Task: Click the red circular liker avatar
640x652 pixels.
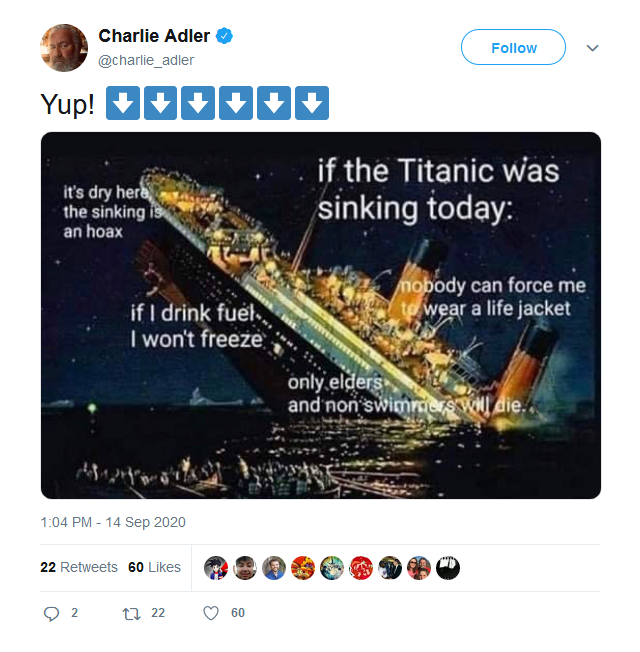Action: tap(361, 568)
